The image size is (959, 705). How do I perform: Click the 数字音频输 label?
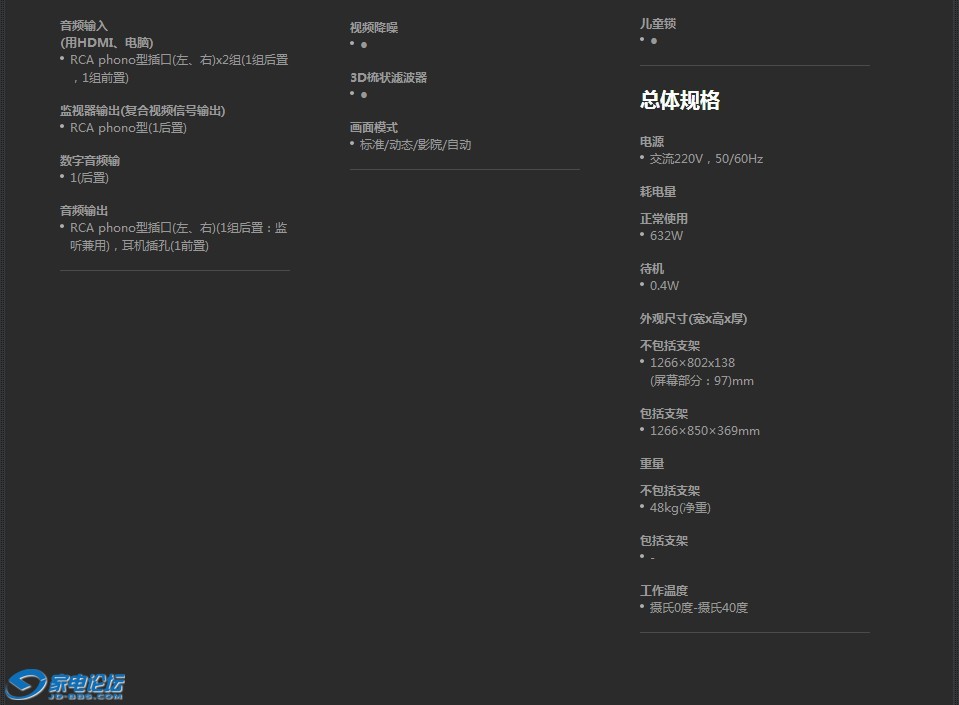click(x=90, y=160)
